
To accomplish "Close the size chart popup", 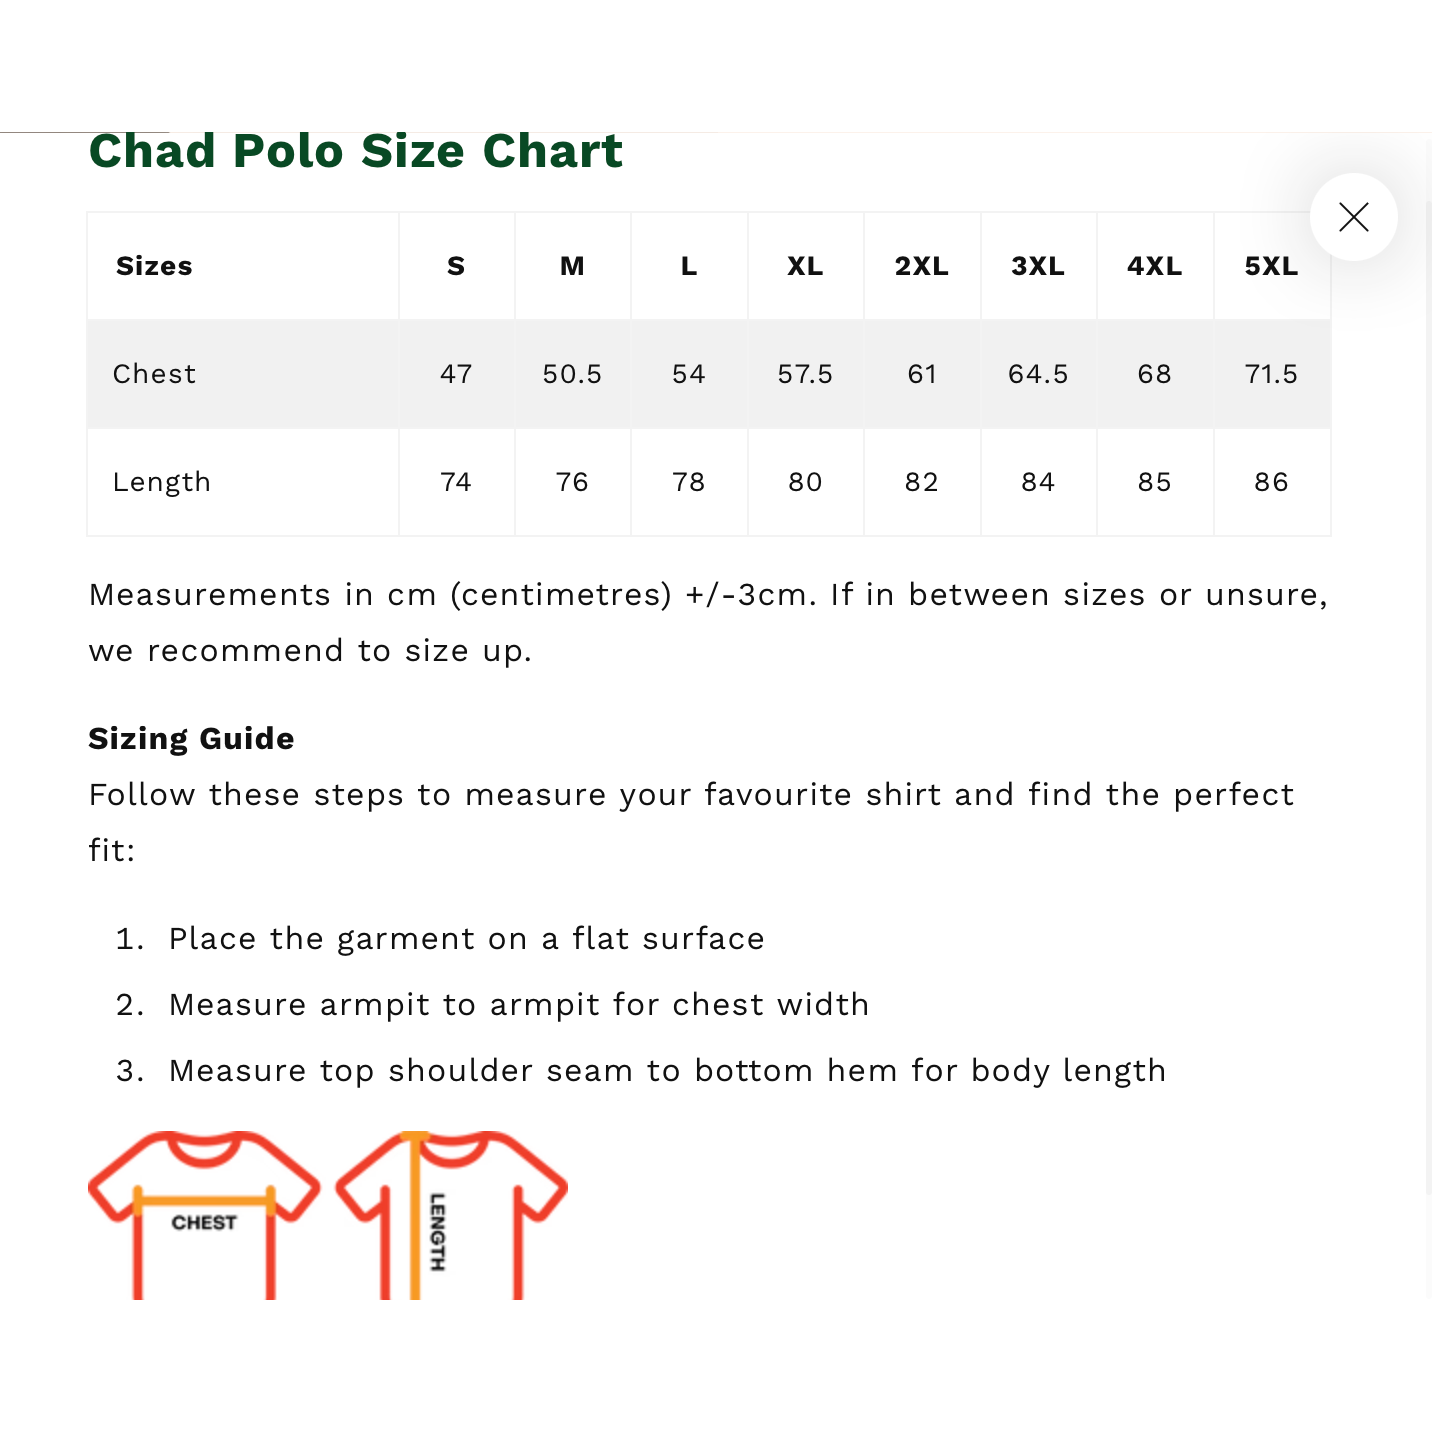I will [x=1353, y=217].
